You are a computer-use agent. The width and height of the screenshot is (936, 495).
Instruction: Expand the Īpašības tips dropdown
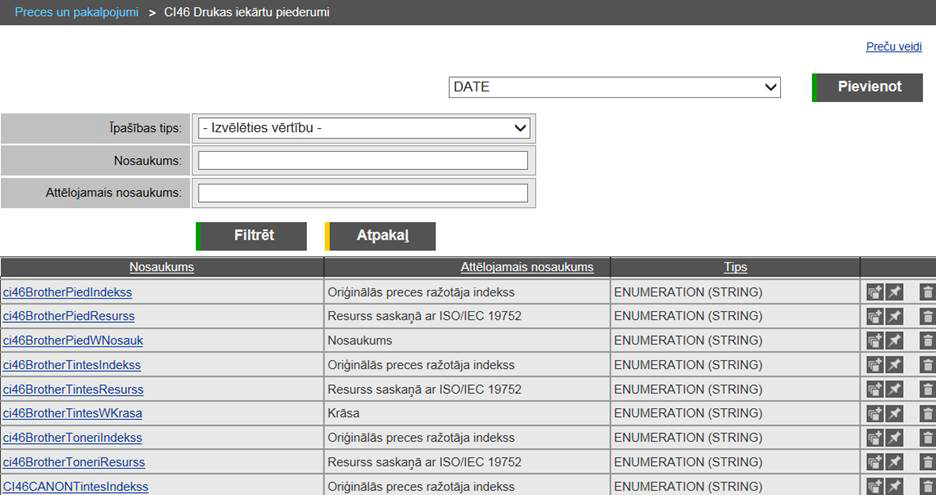[x=364, y=128]
